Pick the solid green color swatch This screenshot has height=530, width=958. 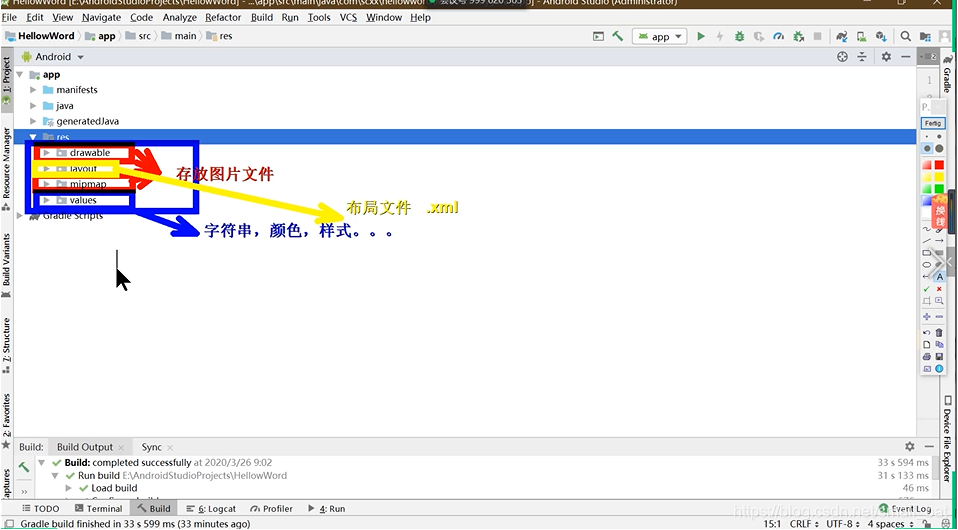point(940,188)
